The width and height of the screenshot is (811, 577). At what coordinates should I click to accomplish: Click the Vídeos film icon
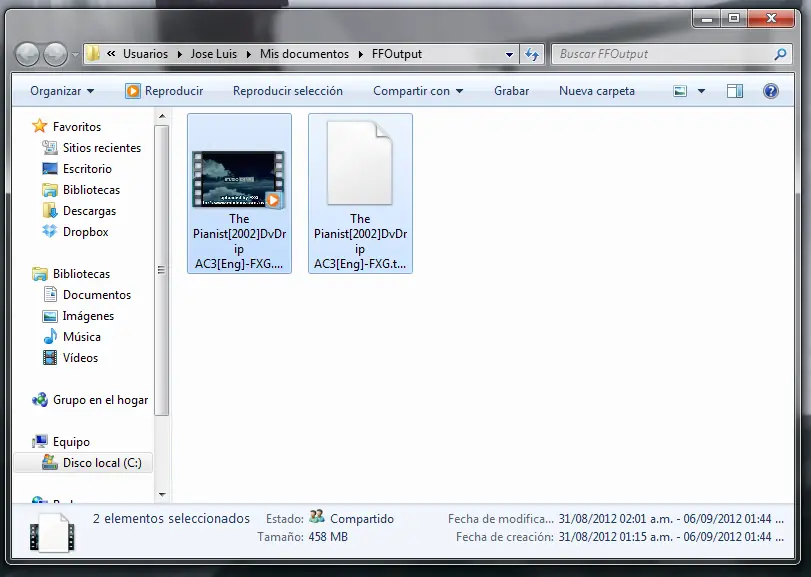pos(50,358)
